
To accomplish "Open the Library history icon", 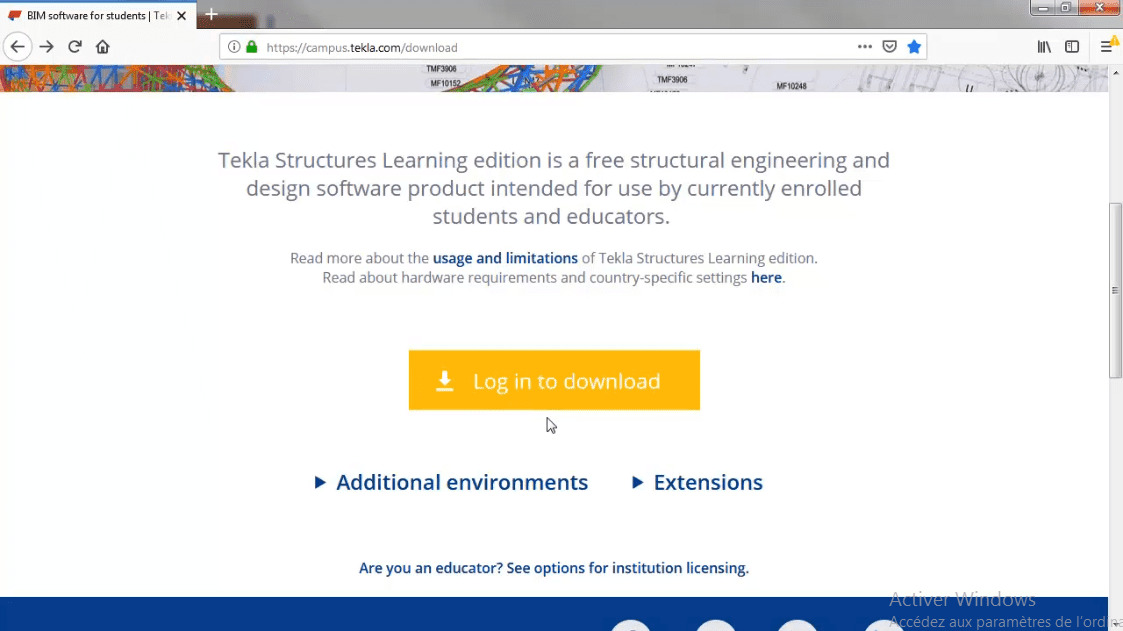I will click(1044, 47).
